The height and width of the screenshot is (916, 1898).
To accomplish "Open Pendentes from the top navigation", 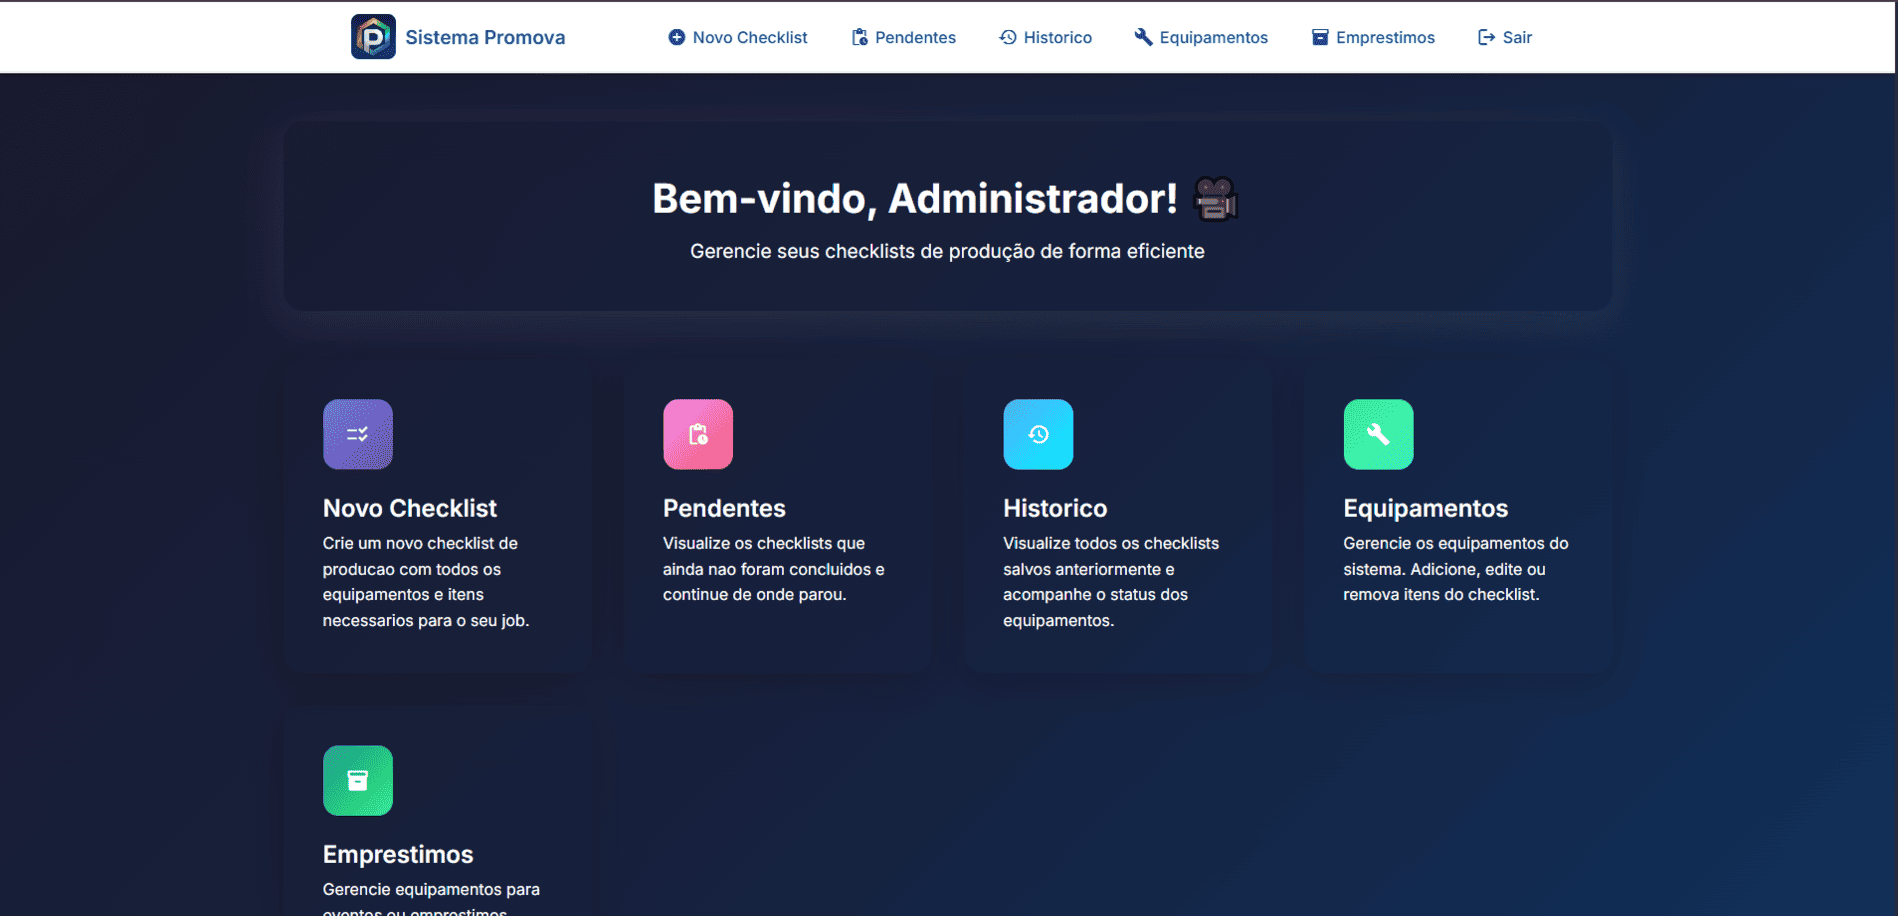I will [x=915, y=37].
